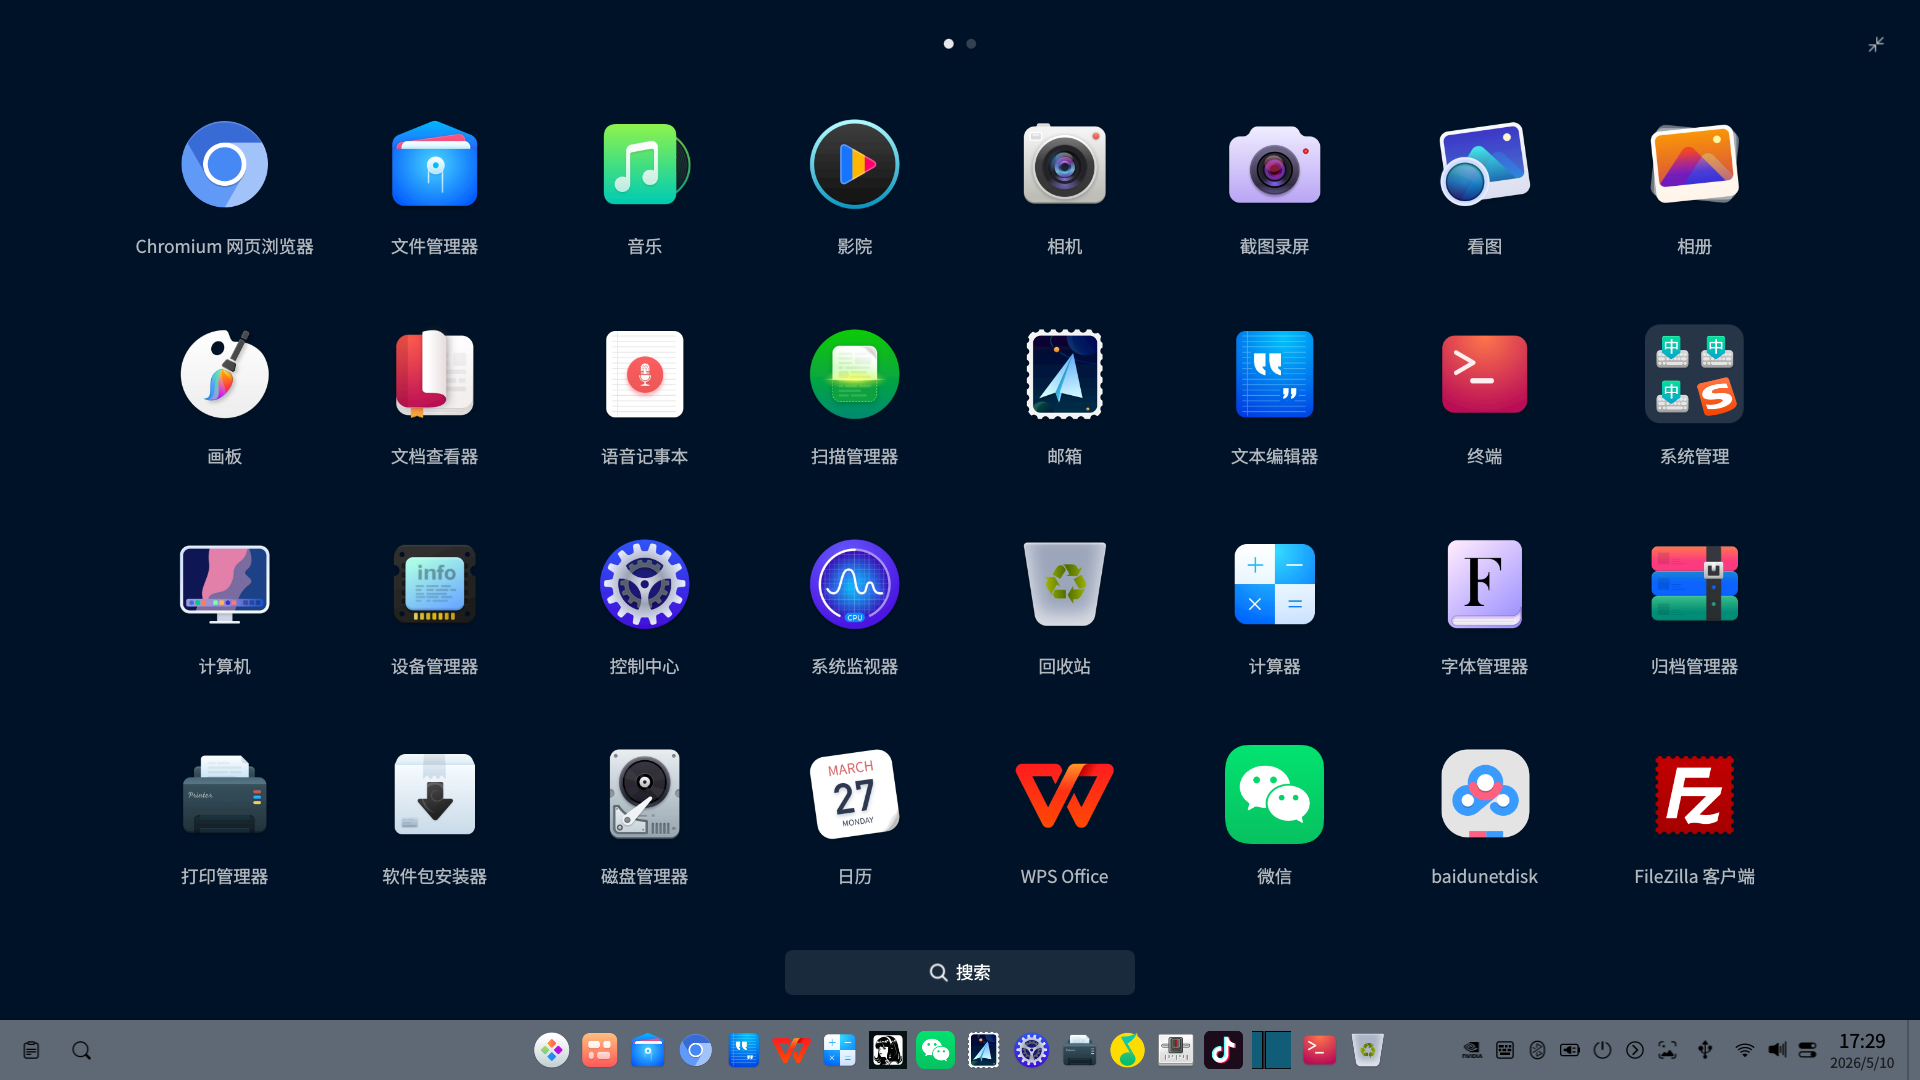Open the 相机 camera app

point(1064,165)
